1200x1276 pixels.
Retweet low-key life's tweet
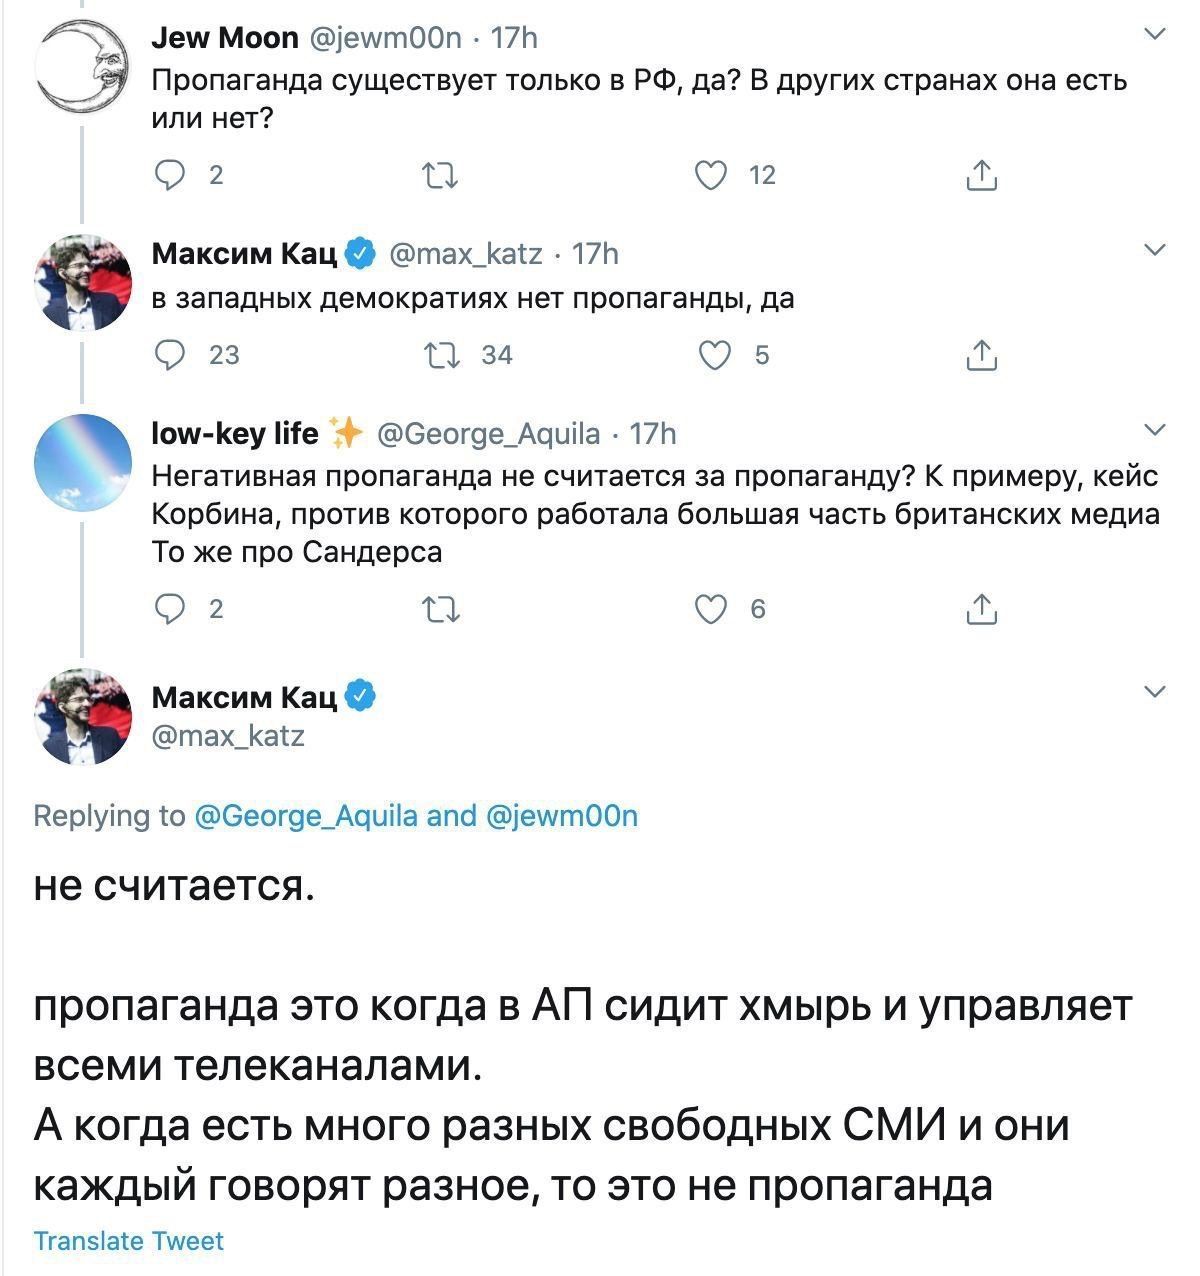[441, 608]
